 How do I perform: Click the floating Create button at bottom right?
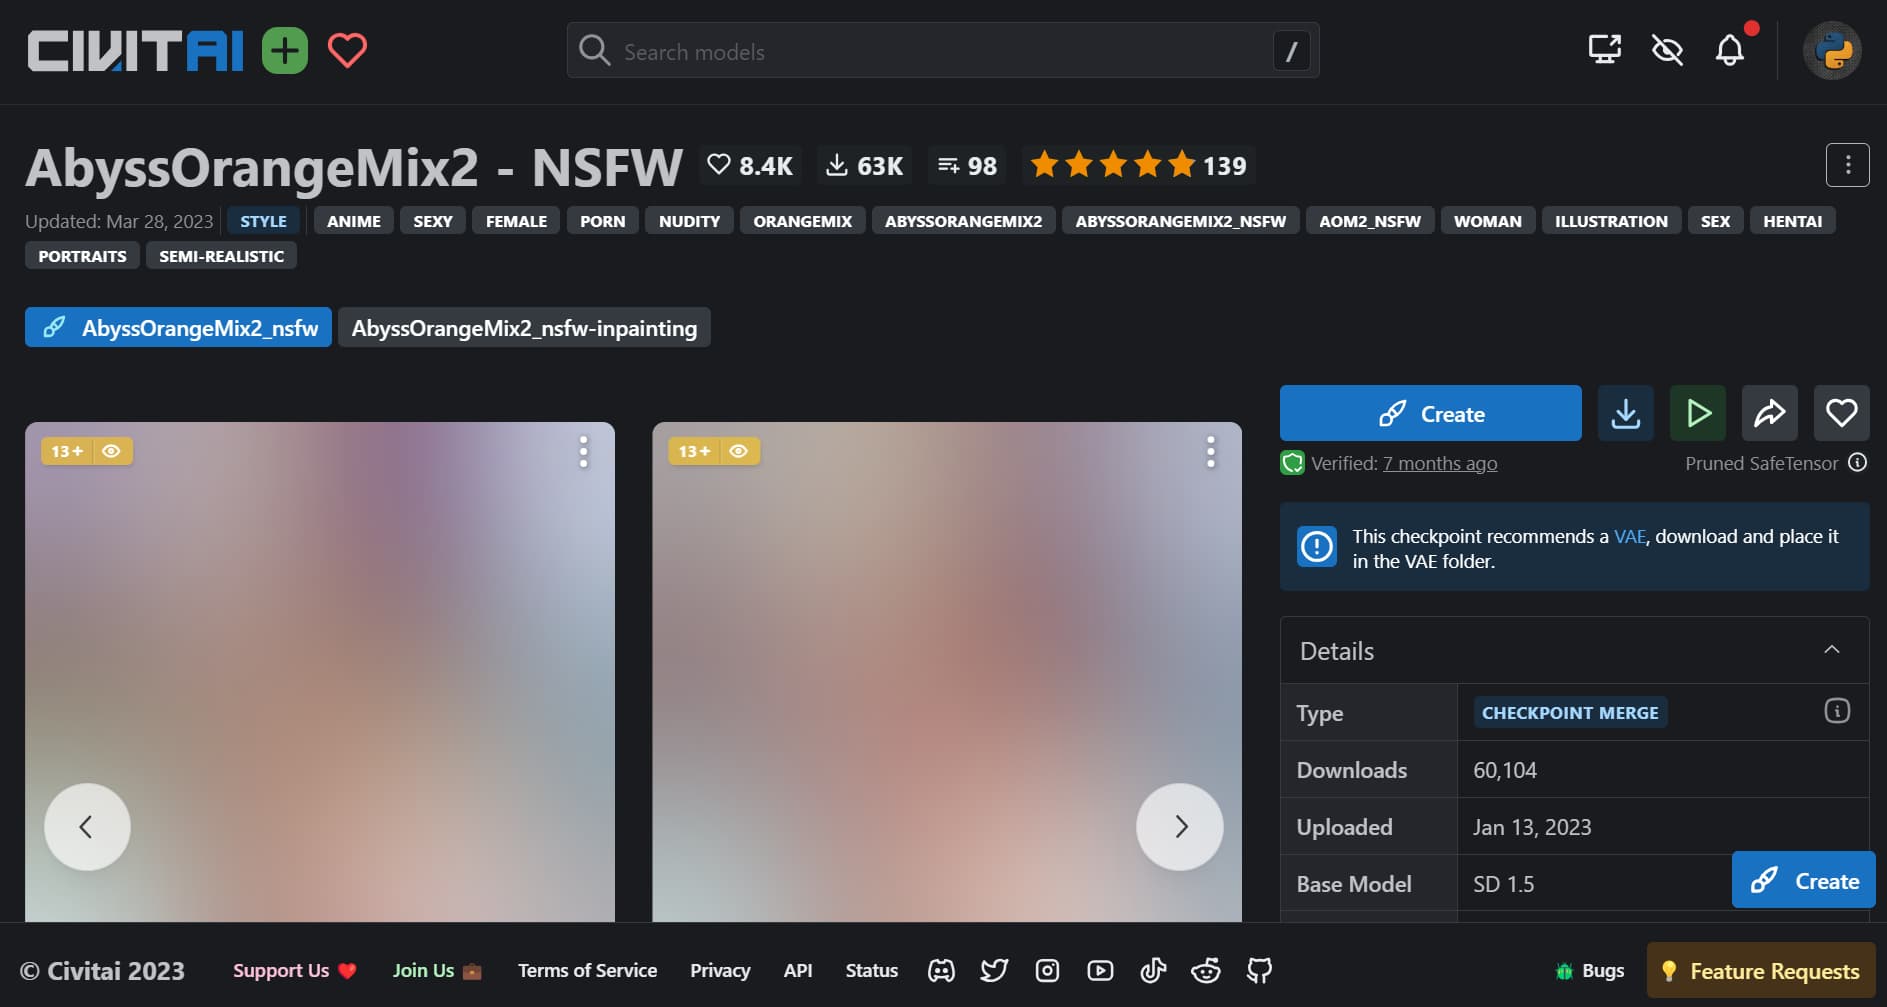click(x=1803, y=880)
